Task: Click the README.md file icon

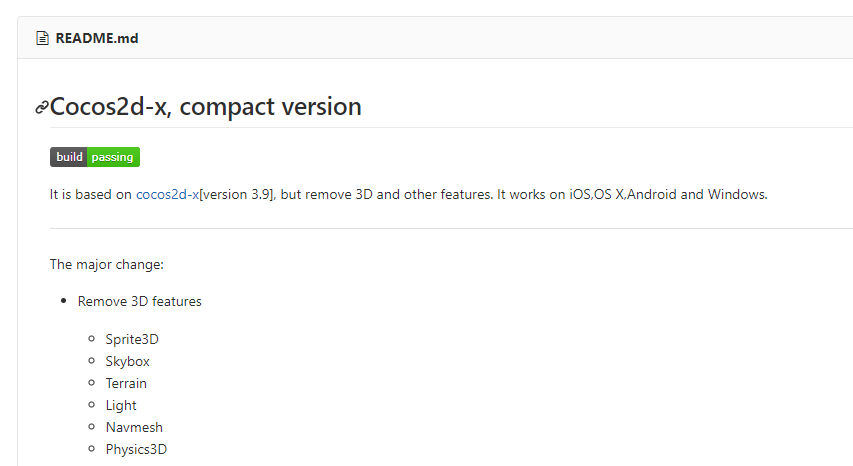Action: 42,39
